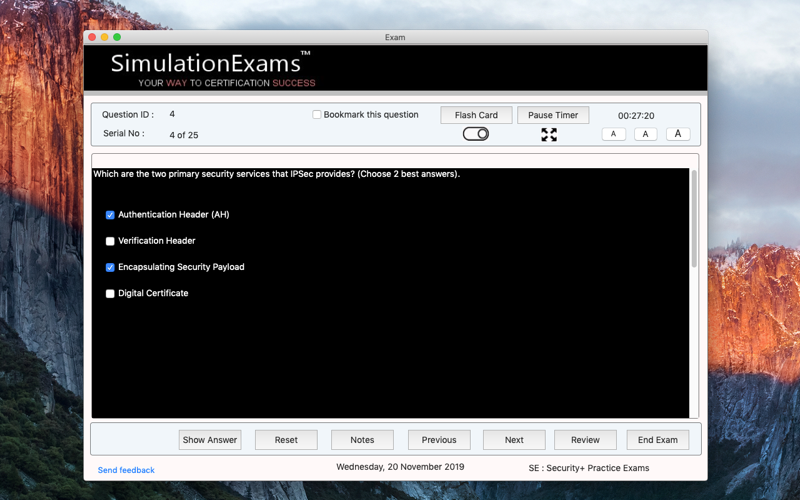
Task: Check the Verification Header option
Action: (110, 241)
